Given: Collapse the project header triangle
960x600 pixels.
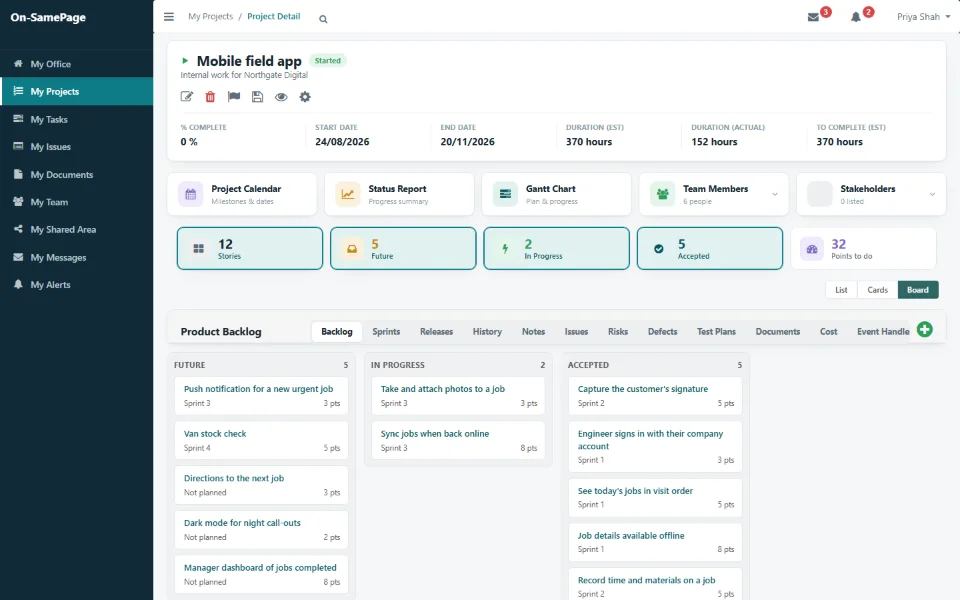Looking at the screenshot, I should [185, 61].
